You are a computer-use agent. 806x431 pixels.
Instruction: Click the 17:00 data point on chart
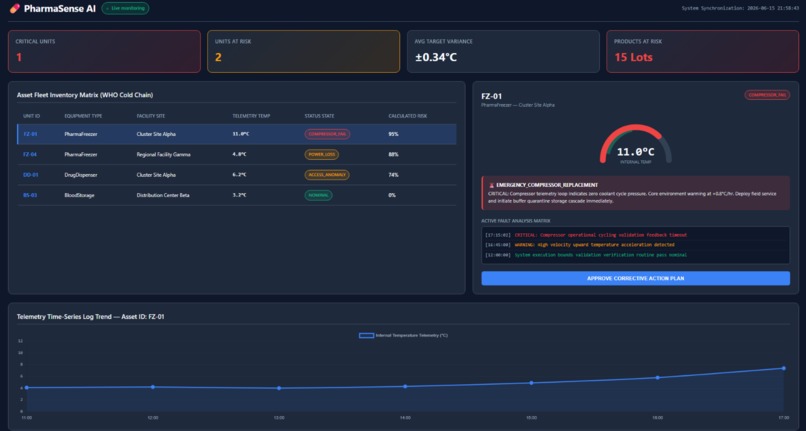[x=783, y=368]
